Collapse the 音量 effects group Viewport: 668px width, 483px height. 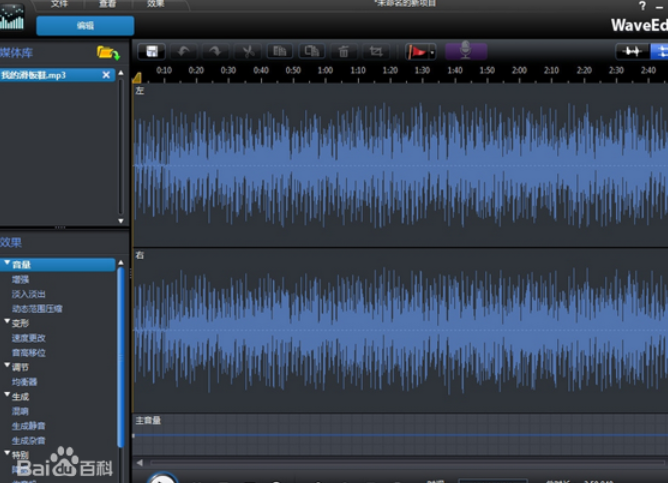click(7, 263)
